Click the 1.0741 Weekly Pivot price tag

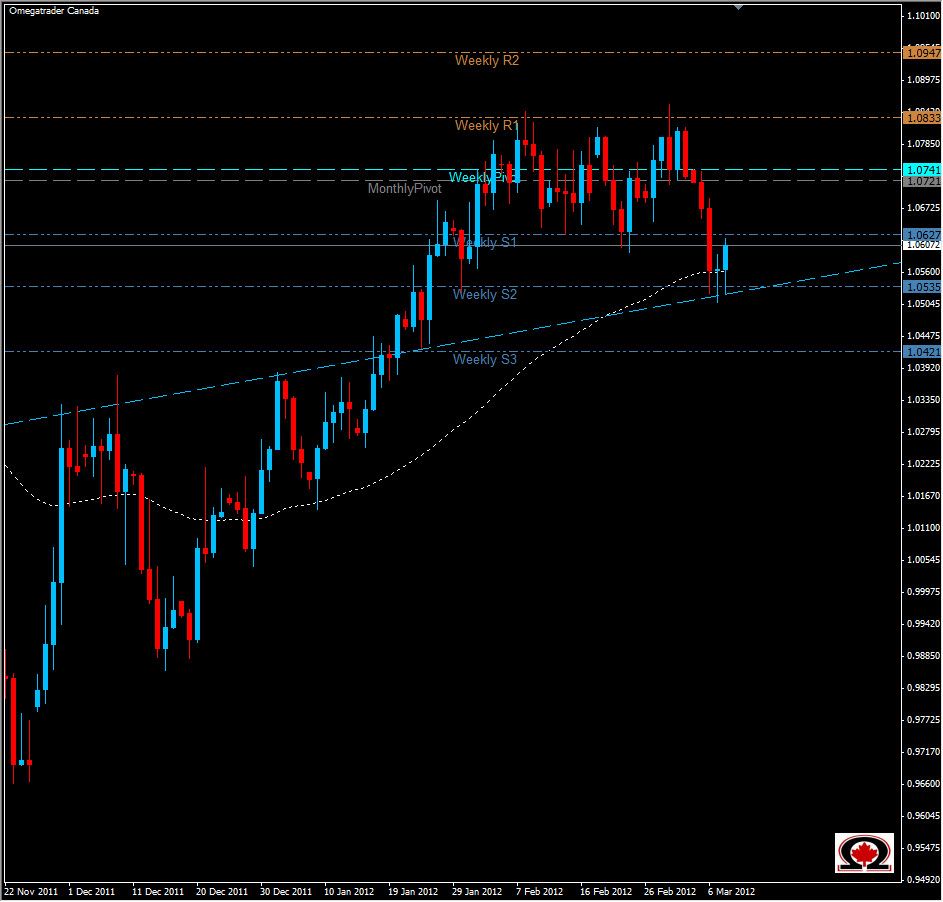tap(921, 170)
